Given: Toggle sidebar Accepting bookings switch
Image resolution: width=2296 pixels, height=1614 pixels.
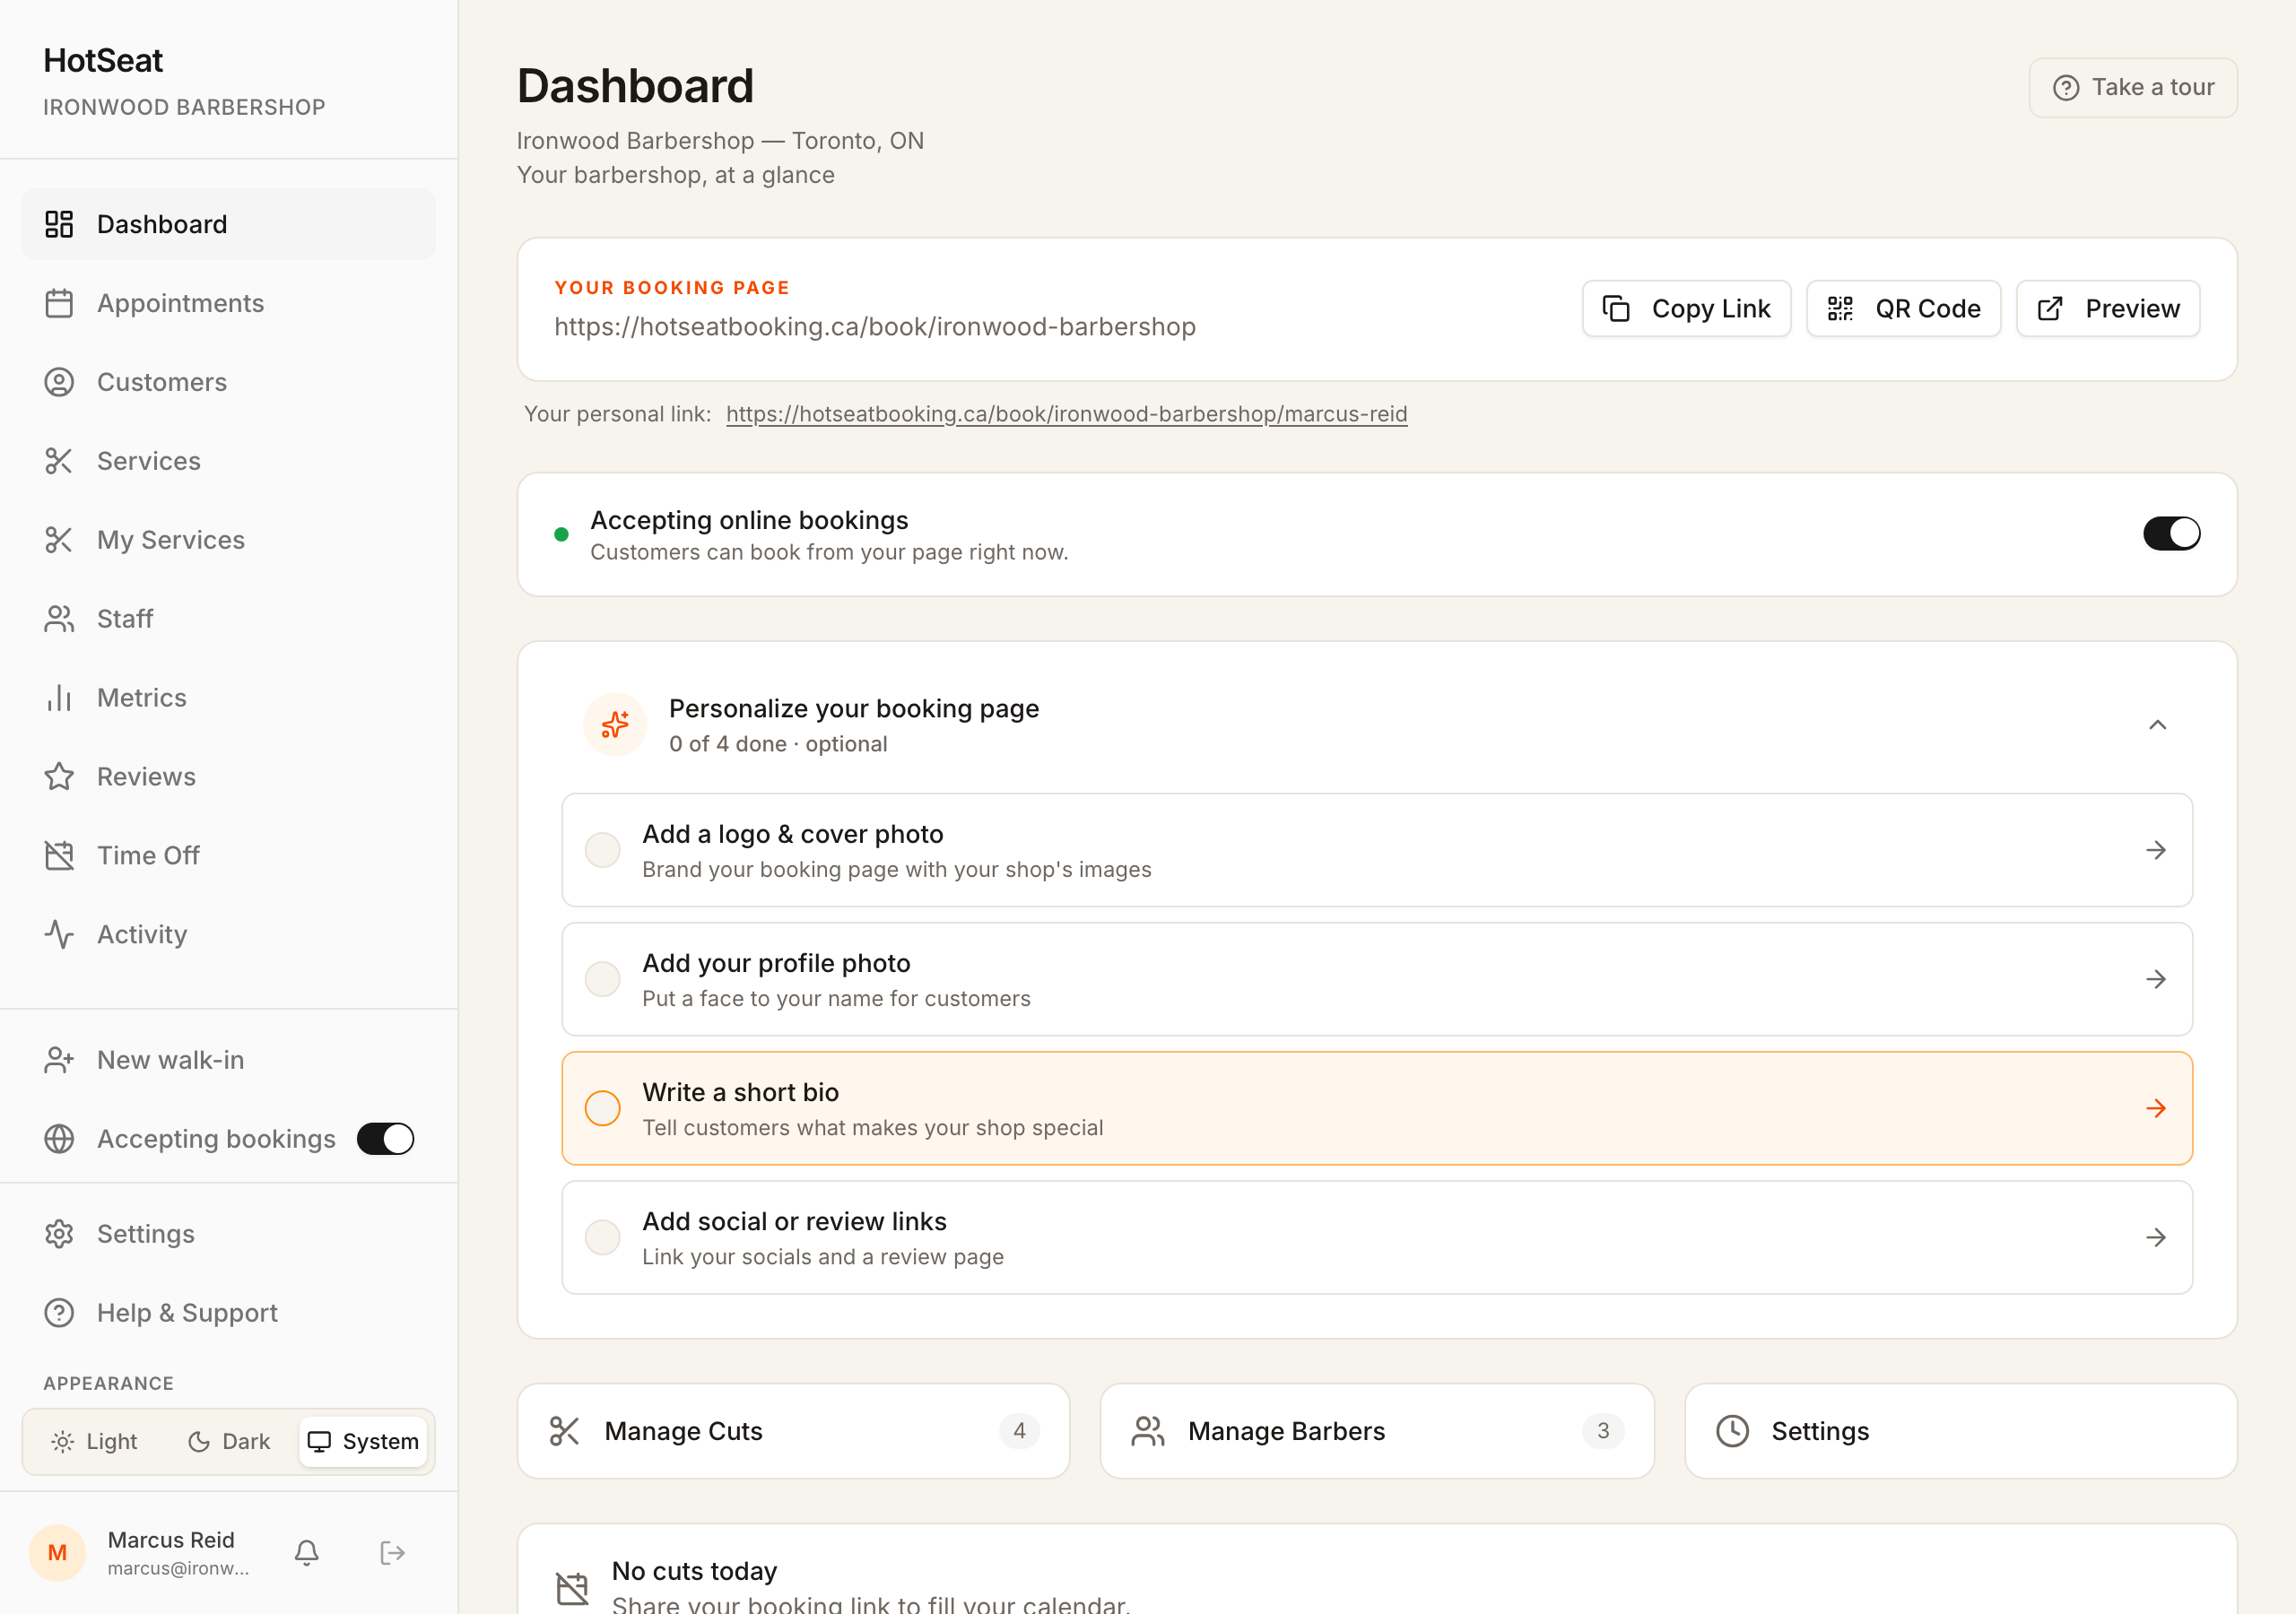Looking at the screenshot, I should pyautogui.click(x=385, y=1139).
